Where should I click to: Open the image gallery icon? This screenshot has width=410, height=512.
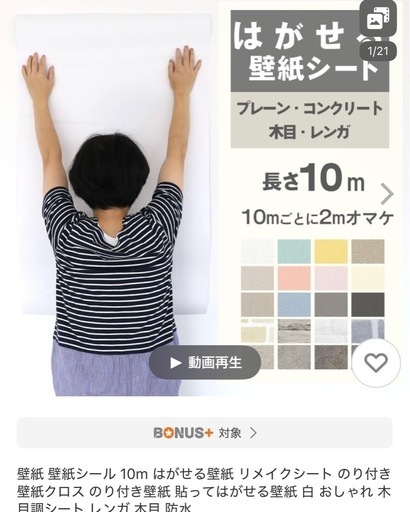pyautogui.click(x=378, y=20)
